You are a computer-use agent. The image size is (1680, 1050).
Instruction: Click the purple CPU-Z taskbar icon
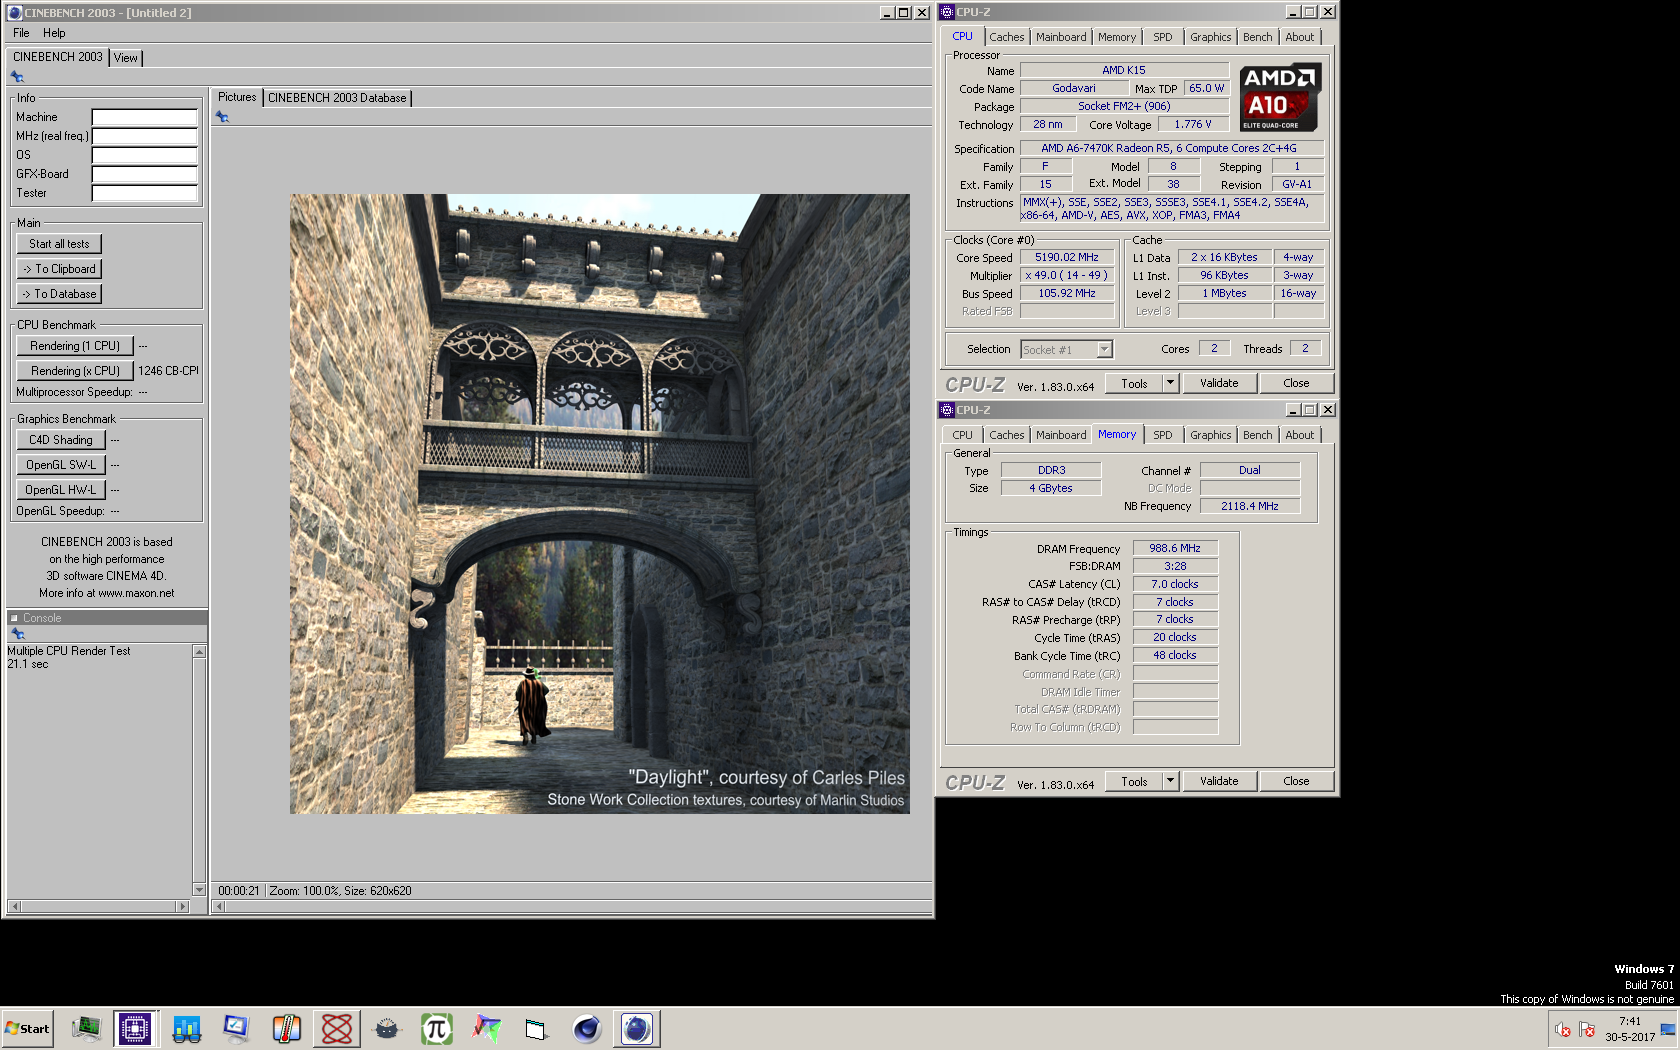point(135,1028)
